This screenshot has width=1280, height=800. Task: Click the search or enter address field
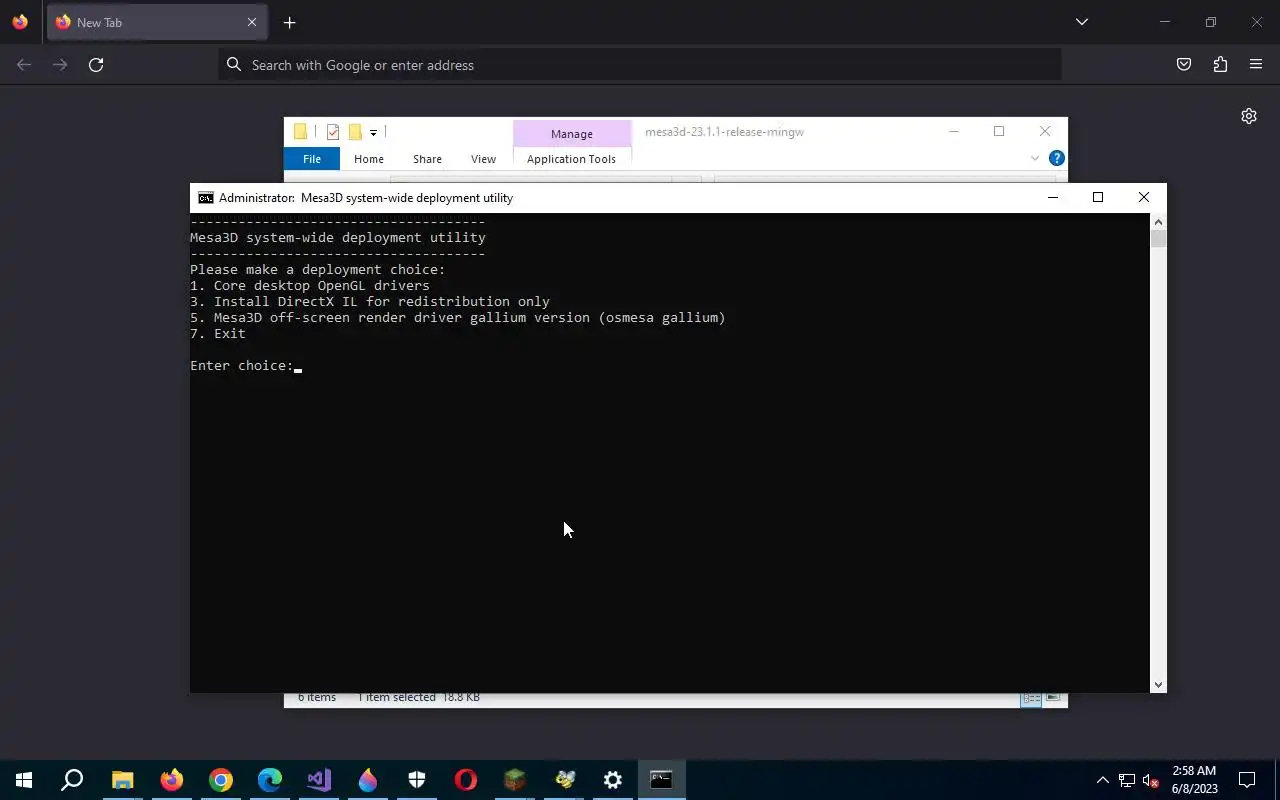pos(640,64)
